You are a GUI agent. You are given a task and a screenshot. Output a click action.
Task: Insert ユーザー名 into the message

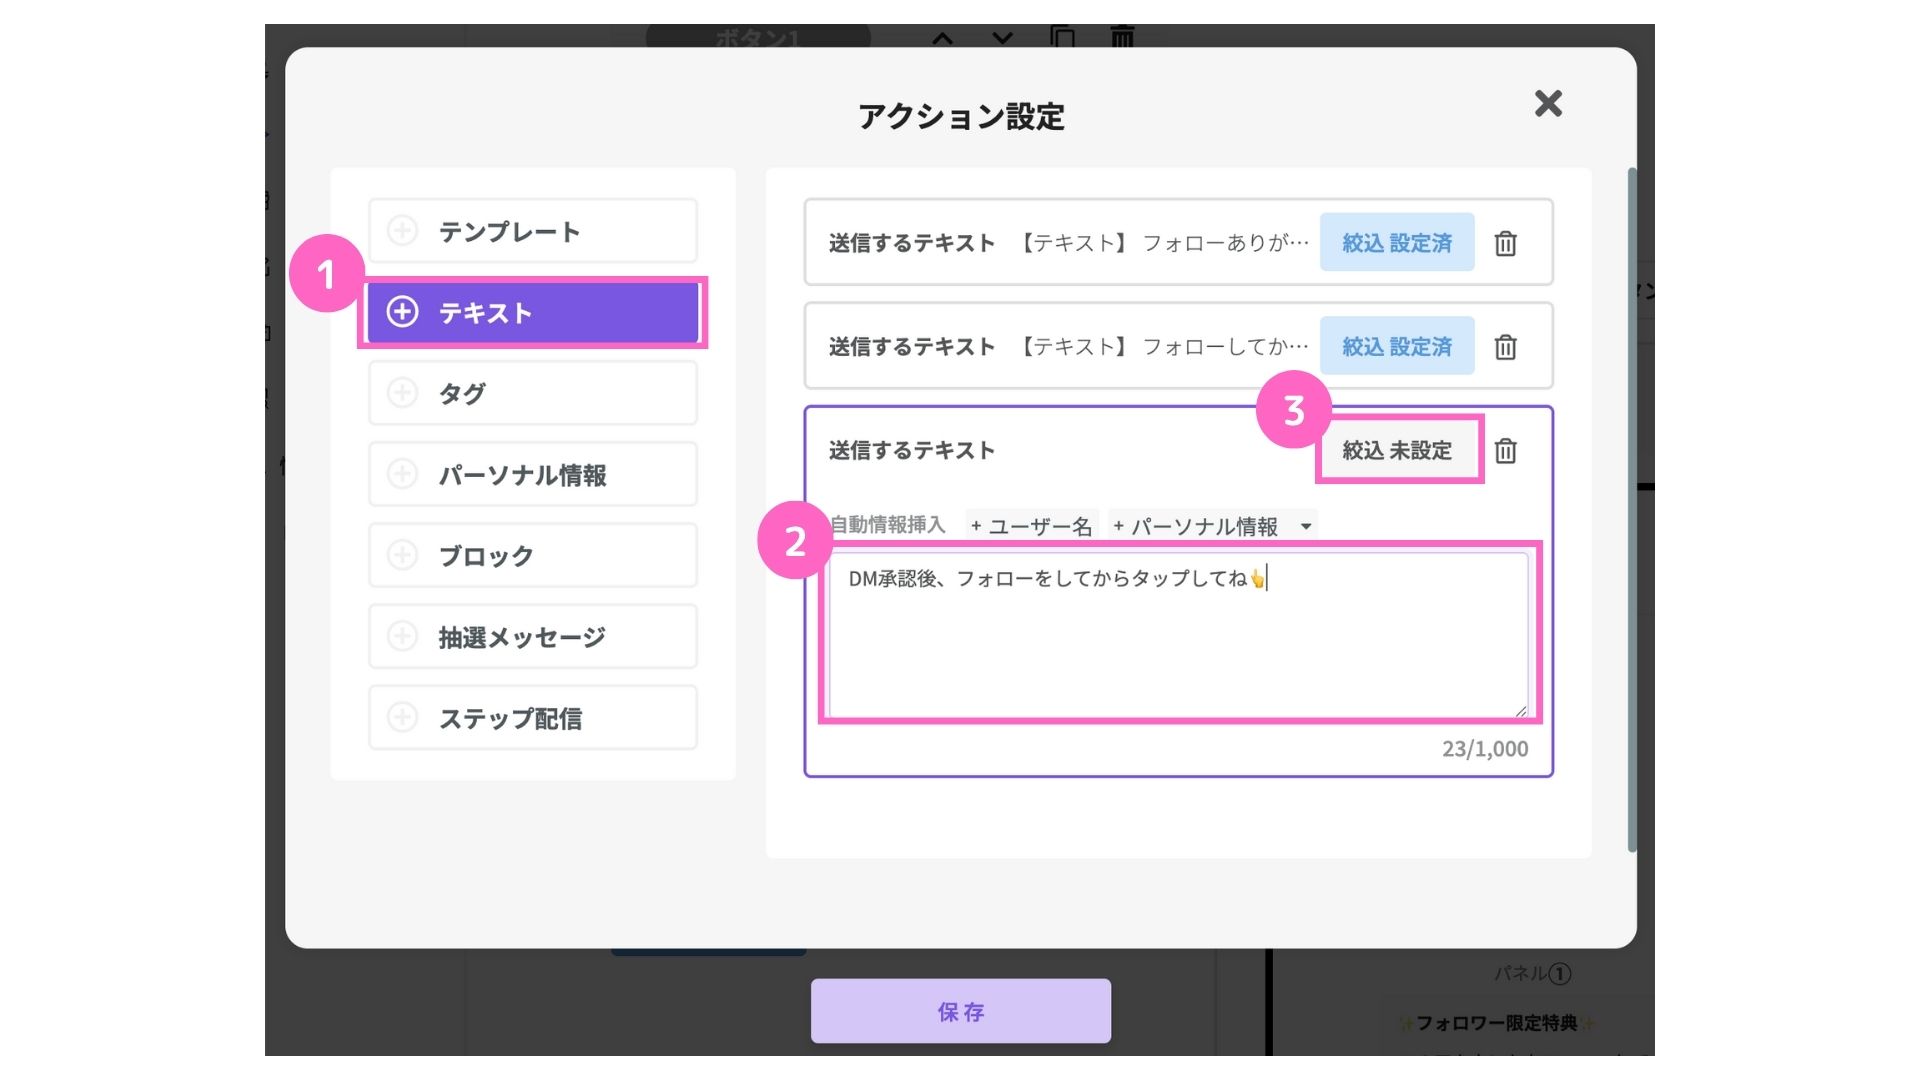[x=1031, y=526]
